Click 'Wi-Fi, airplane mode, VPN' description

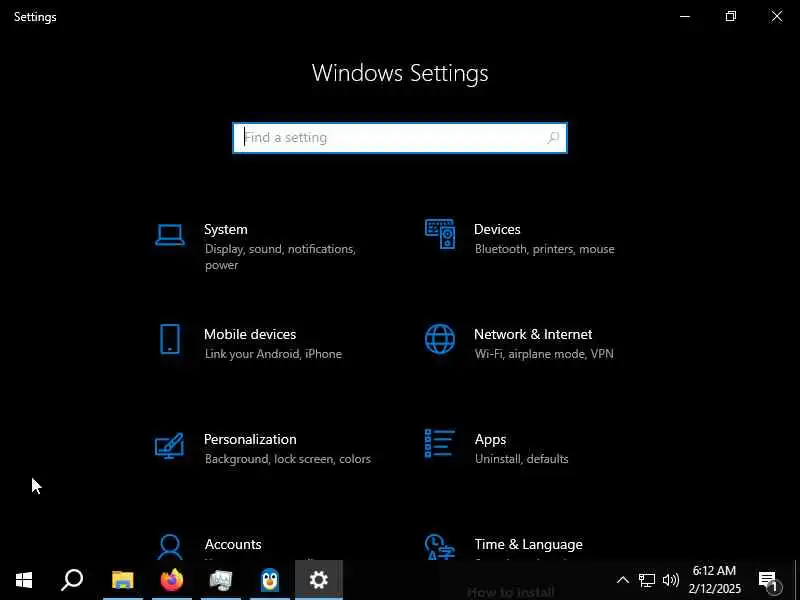tap(544, 354)
